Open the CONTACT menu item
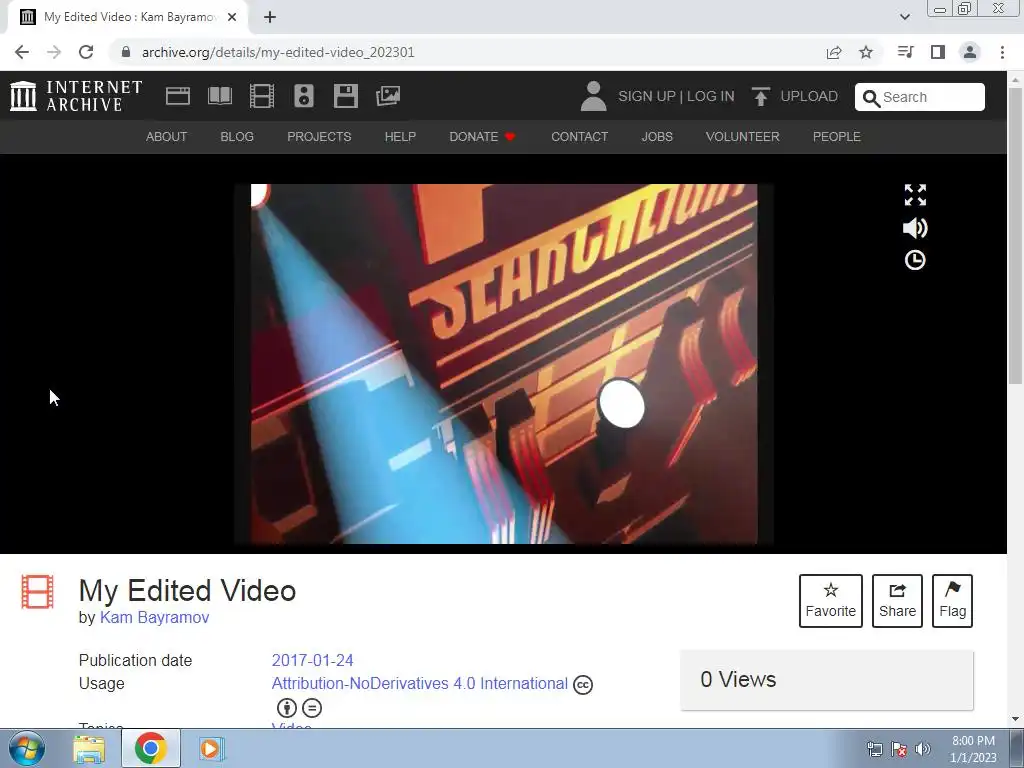Viewport: 1024px width, 768px height. 579,136
